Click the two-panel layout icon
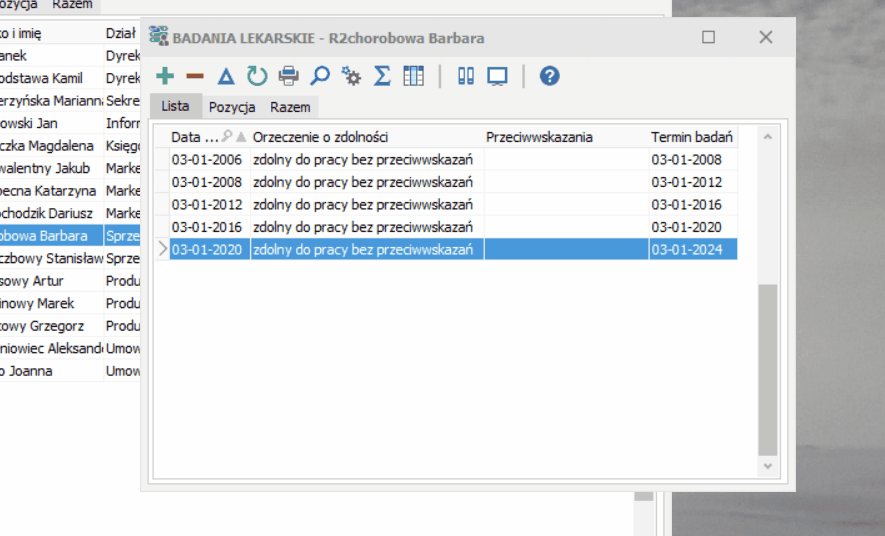The height and width of the screenshot is (536, 885). [466, 76]
